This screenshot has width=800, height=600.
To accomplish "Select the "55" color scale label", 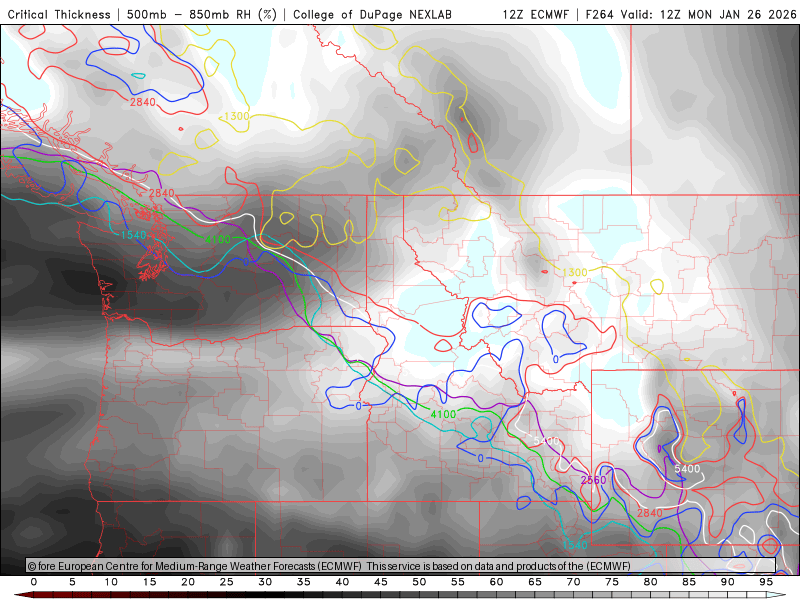I will tap(458, 582).
